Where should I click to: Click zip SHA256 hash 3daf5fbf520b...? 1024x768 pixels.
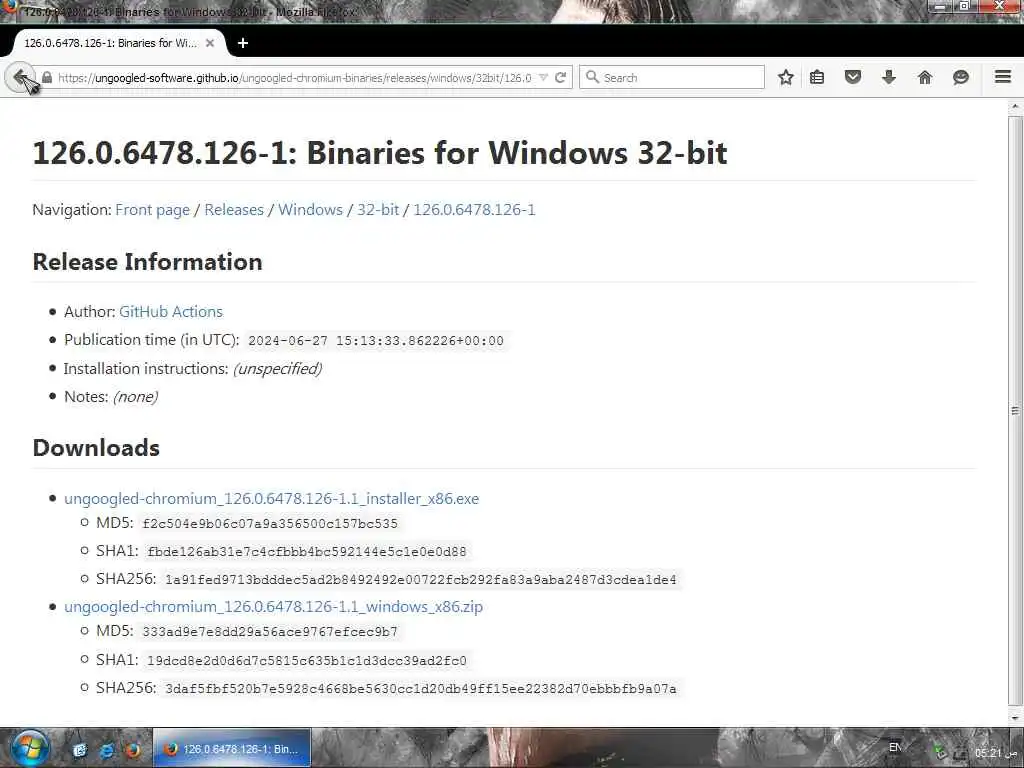click(x=421, y=689)
